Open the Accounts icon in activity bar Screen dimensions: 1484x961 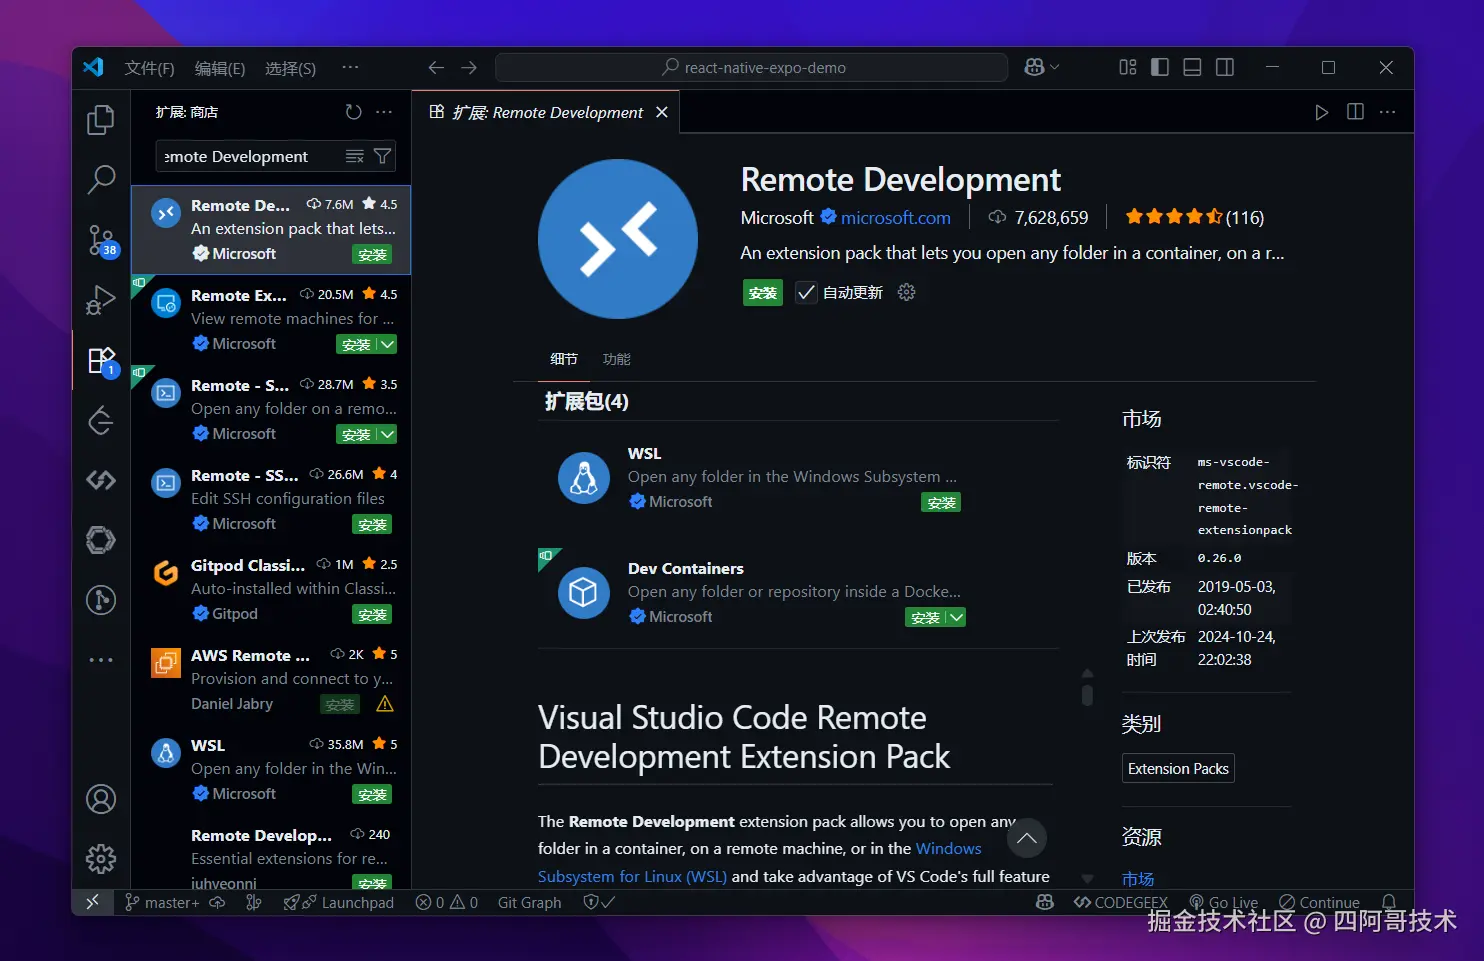tap(101, 799)
